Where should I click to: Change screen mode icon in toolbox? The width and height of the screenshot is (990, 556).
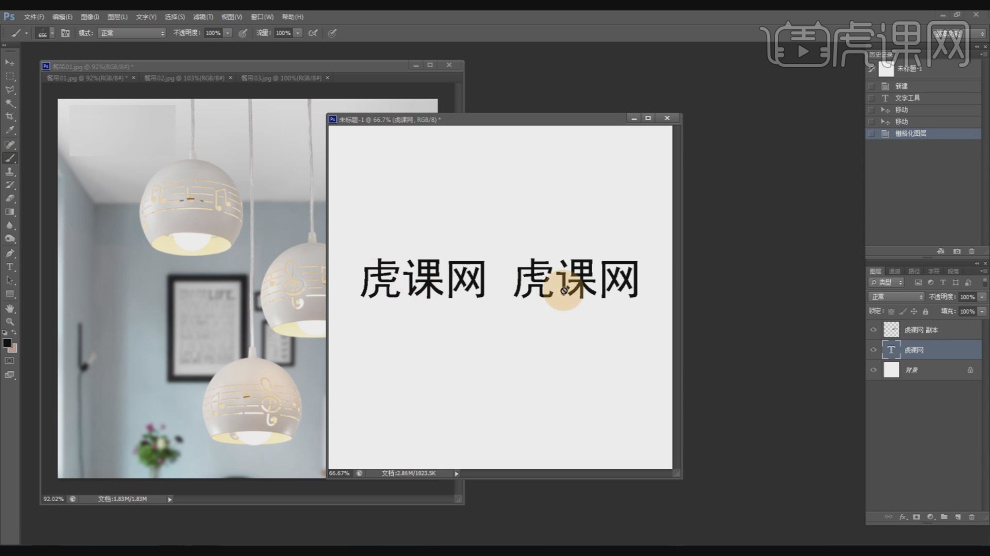(9, 375)
